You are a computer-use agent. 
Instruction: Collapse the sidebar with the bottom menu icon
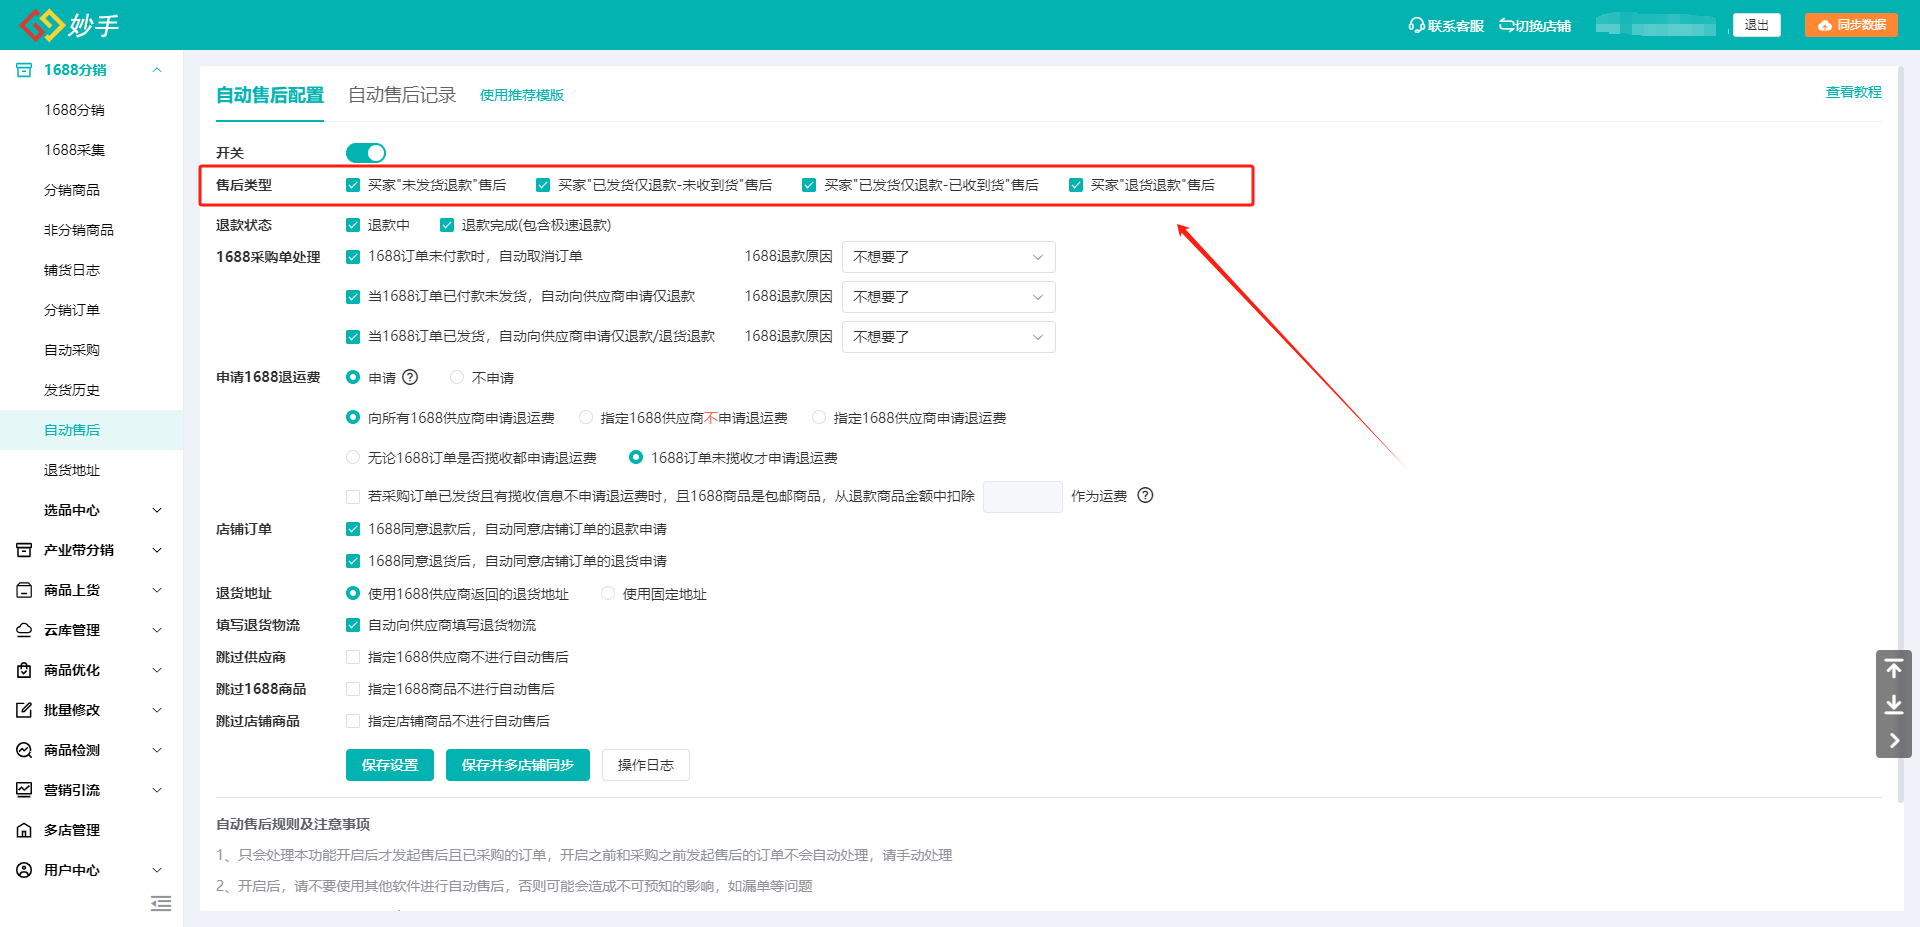pyautogui.click(x=161, y=904)
